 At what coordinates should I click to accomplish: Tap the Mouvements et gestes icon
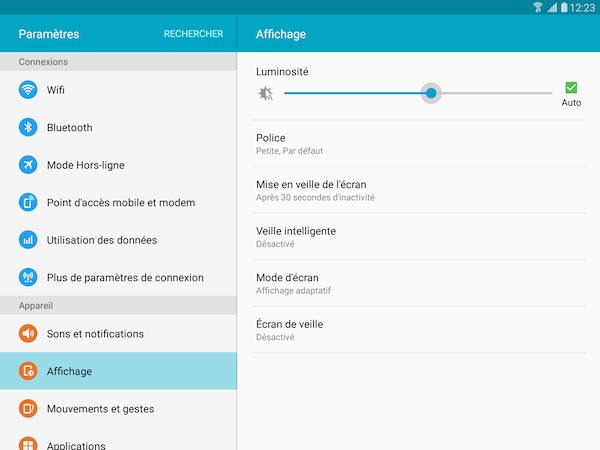tap(28, 409)
